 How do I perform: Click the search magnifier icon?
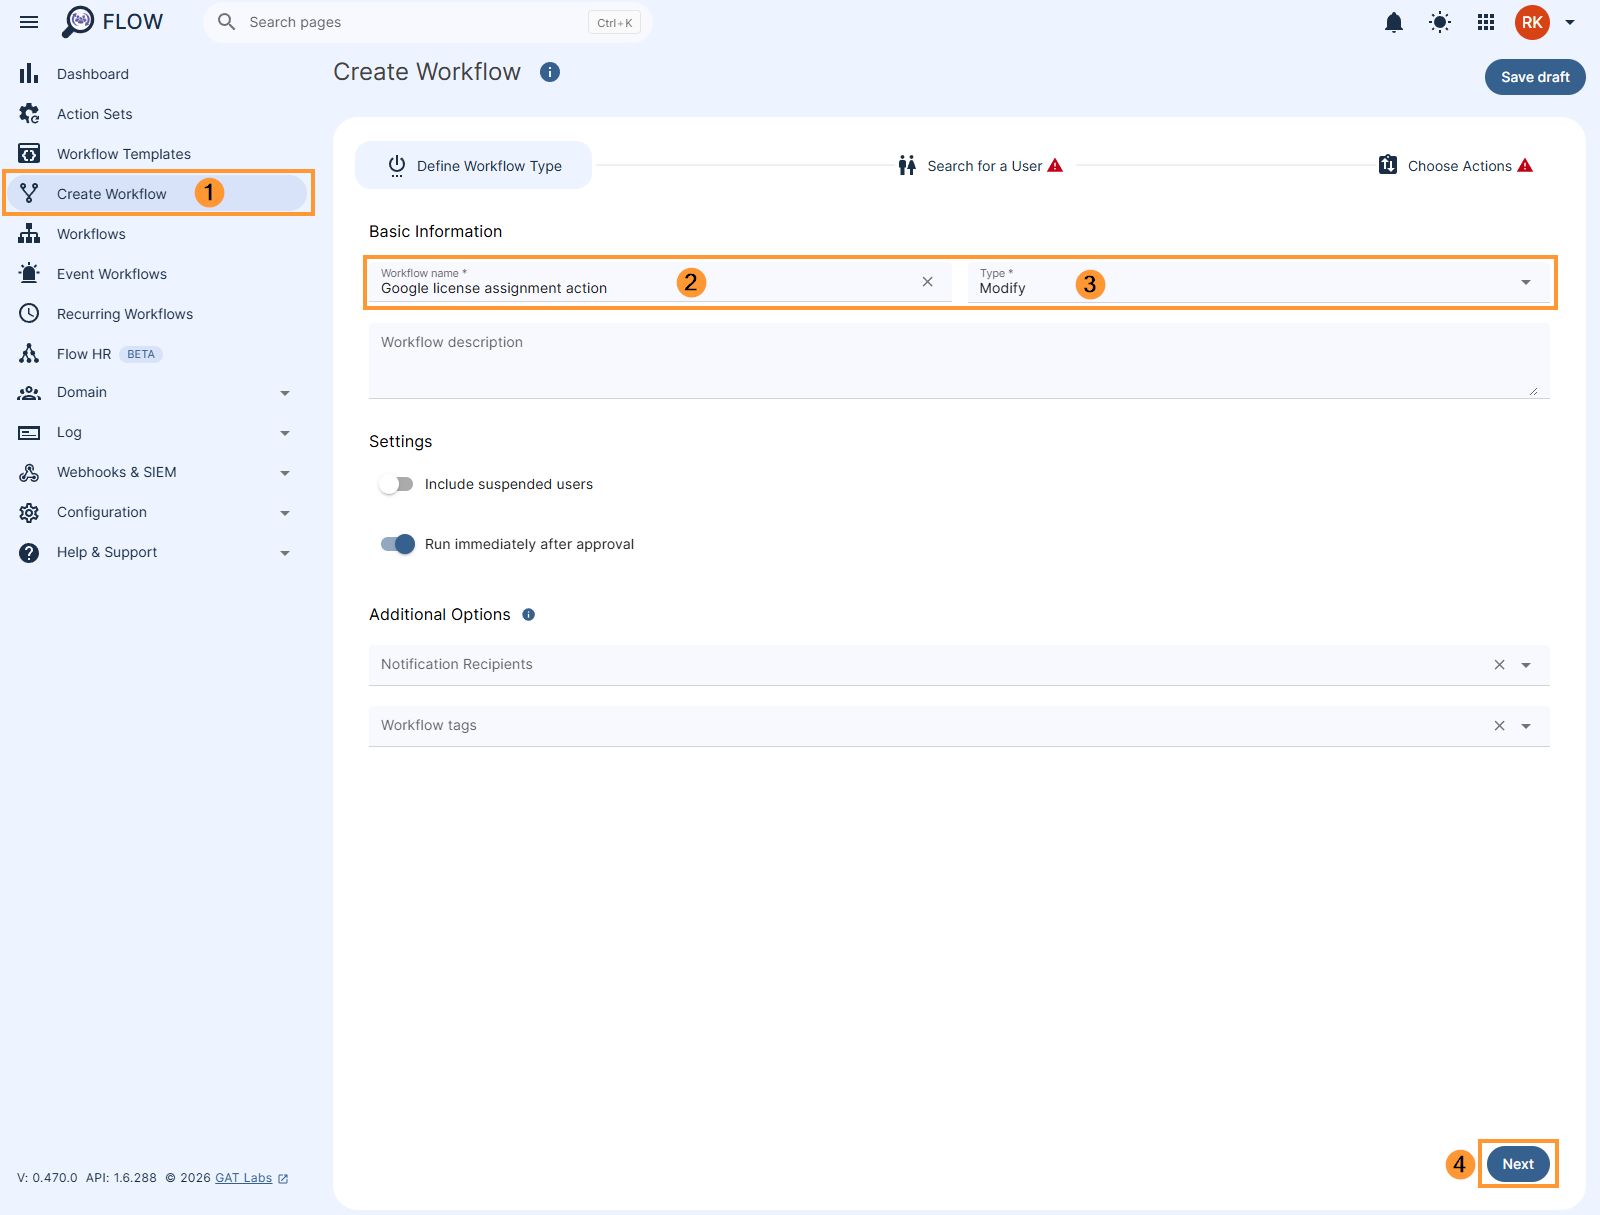(x=227, y=22)
